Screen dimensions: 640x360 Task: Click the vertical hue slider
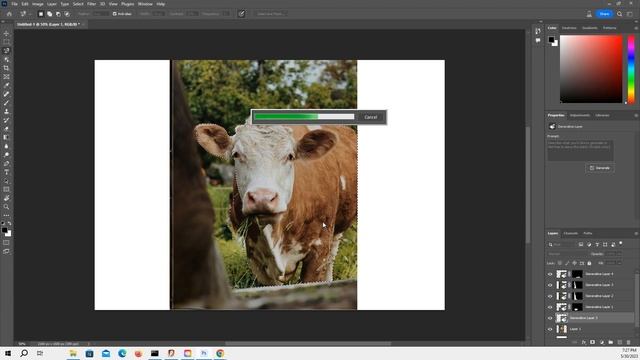tap(631, 69)
